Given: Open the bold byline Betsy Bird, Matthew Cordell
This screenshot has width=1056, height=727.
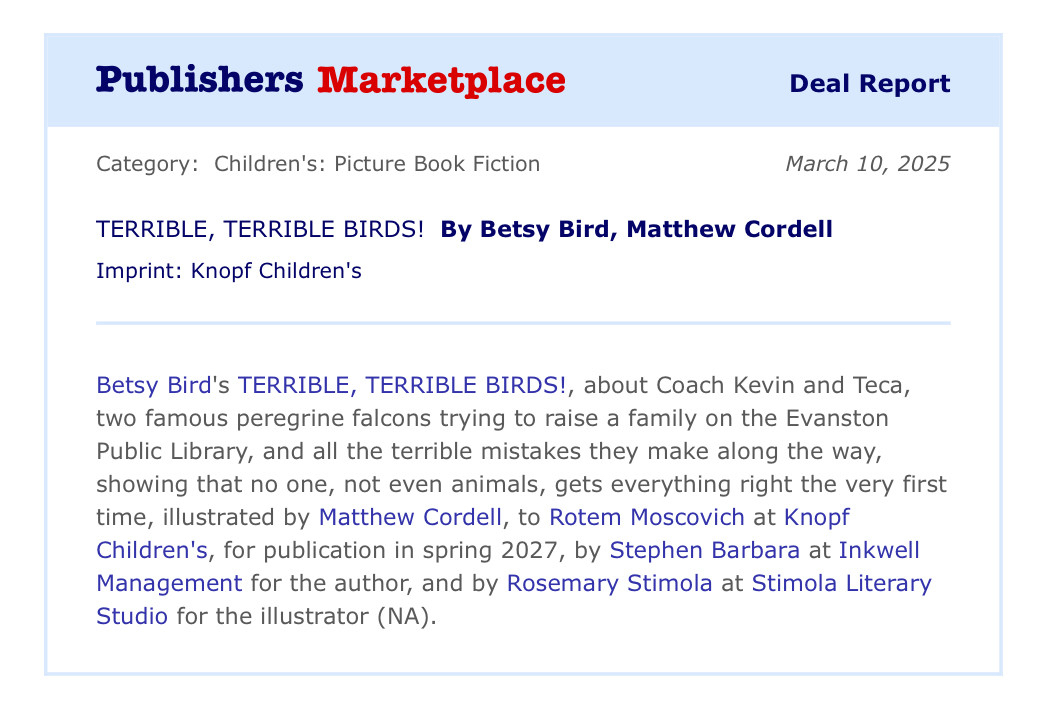Looking at the screenshot, I should [x=636, y=229].
